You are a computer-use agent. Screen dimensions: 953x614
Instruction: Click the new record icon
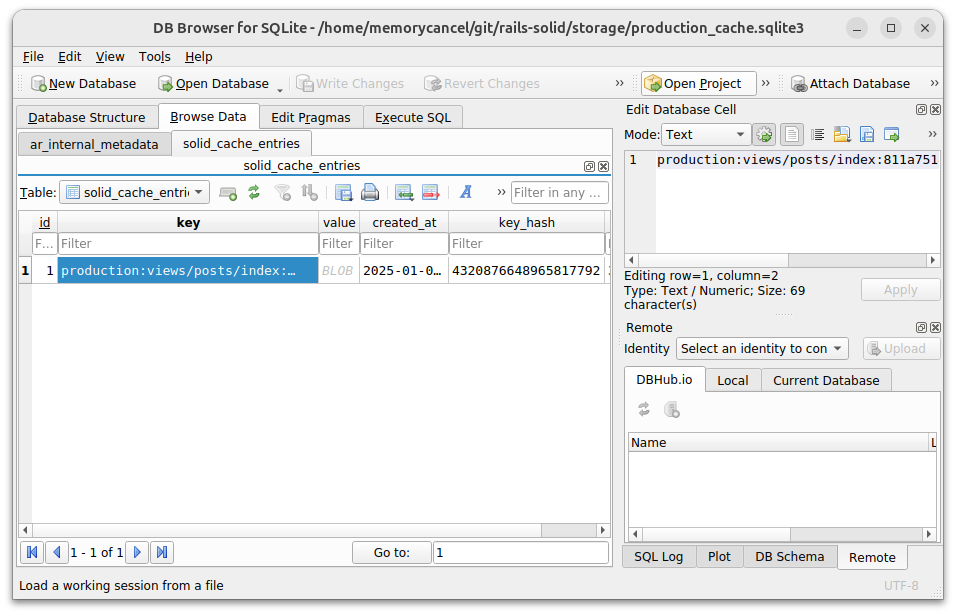coord(228,193)
